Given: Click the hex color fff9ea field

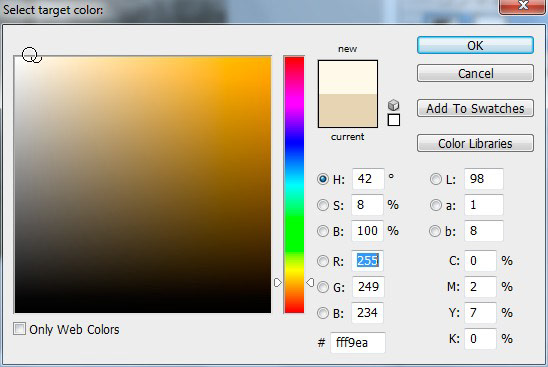Looking at the screenshot, I should click(358, 343).
